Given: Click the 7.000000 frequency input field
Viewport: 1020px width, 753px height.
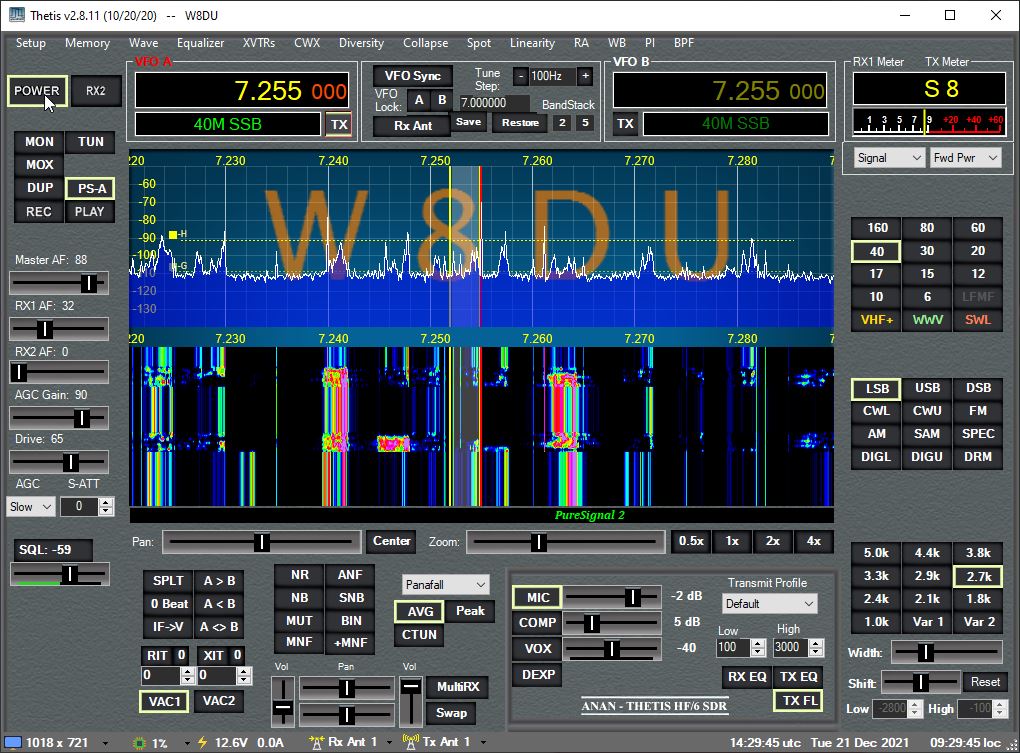Looking at the screenshot, I should [495, 103].
